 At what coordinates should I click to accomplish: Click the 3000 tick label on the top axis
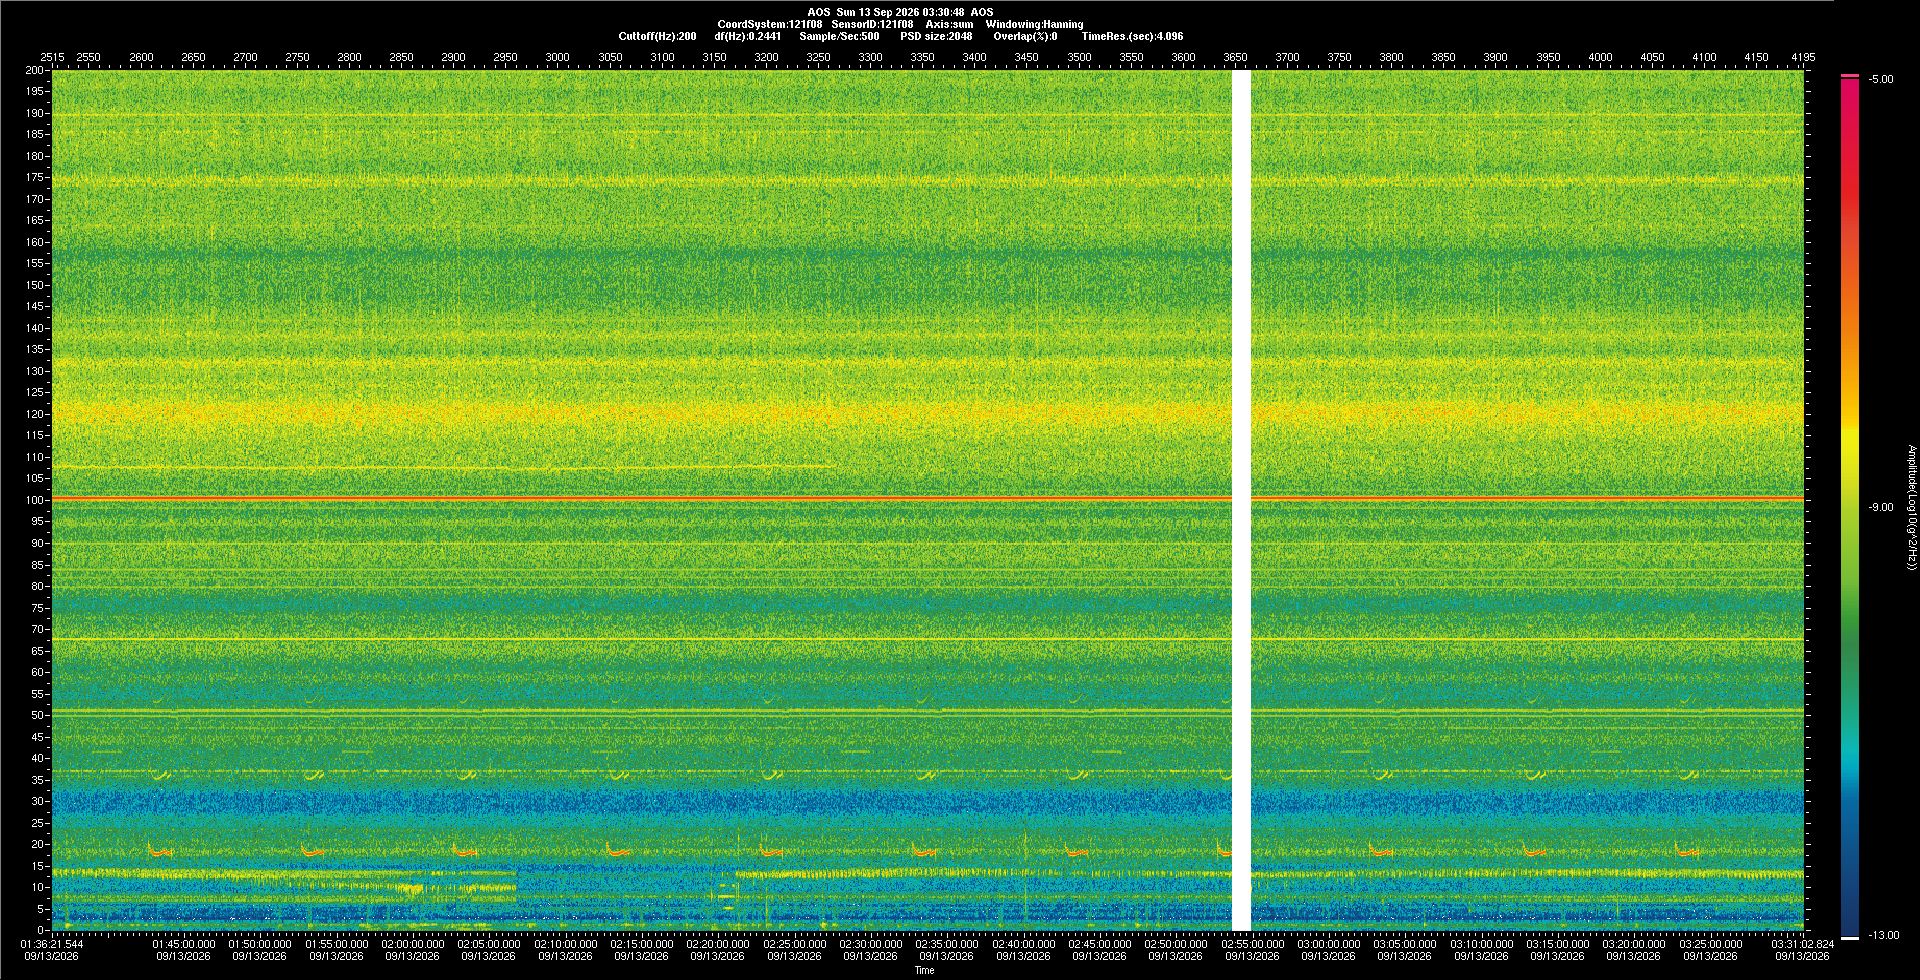pyautogui.click(x=557, y=57)
